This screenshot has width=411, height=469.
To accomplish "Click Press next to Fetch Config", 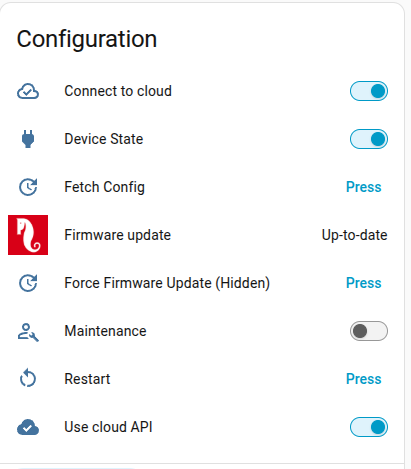I will coord(364,187).
